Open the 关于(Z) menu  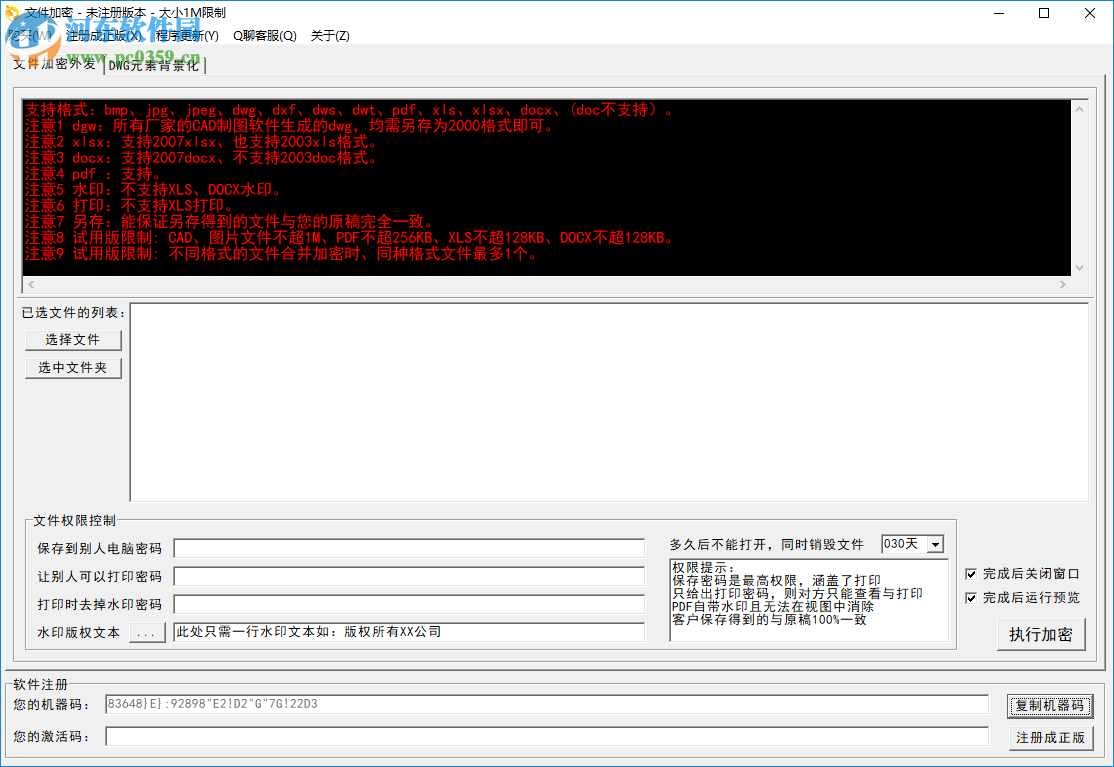(x=330, y=36)
